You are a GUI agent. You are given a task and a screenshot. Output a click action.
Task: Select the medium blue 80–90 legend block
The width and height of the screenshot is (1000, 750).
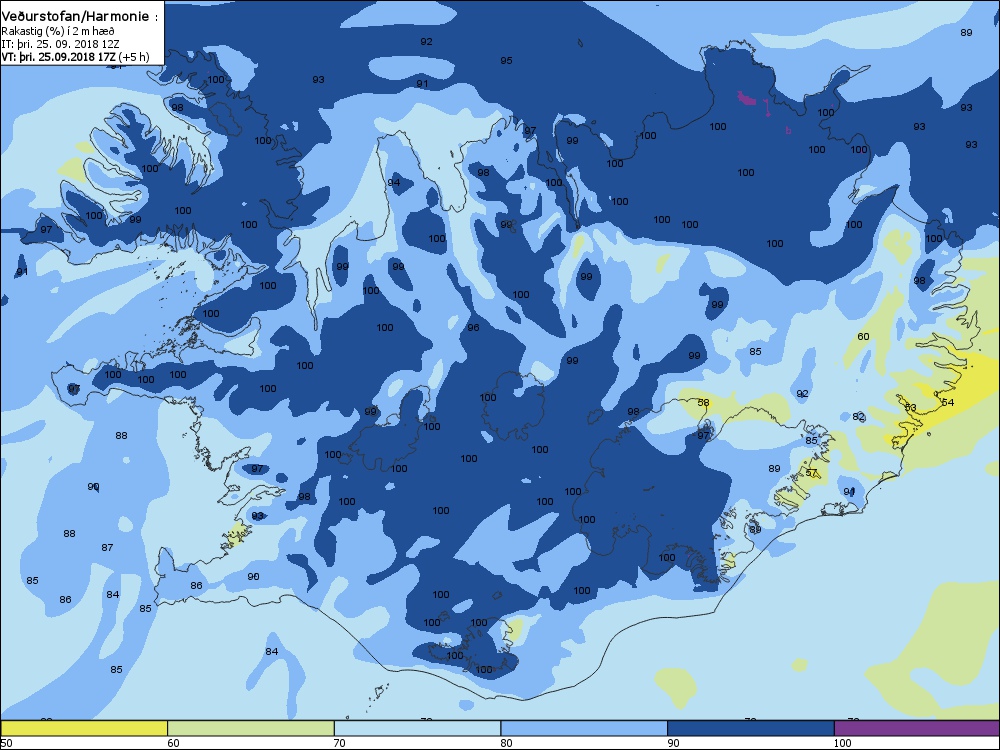point(584,728)
